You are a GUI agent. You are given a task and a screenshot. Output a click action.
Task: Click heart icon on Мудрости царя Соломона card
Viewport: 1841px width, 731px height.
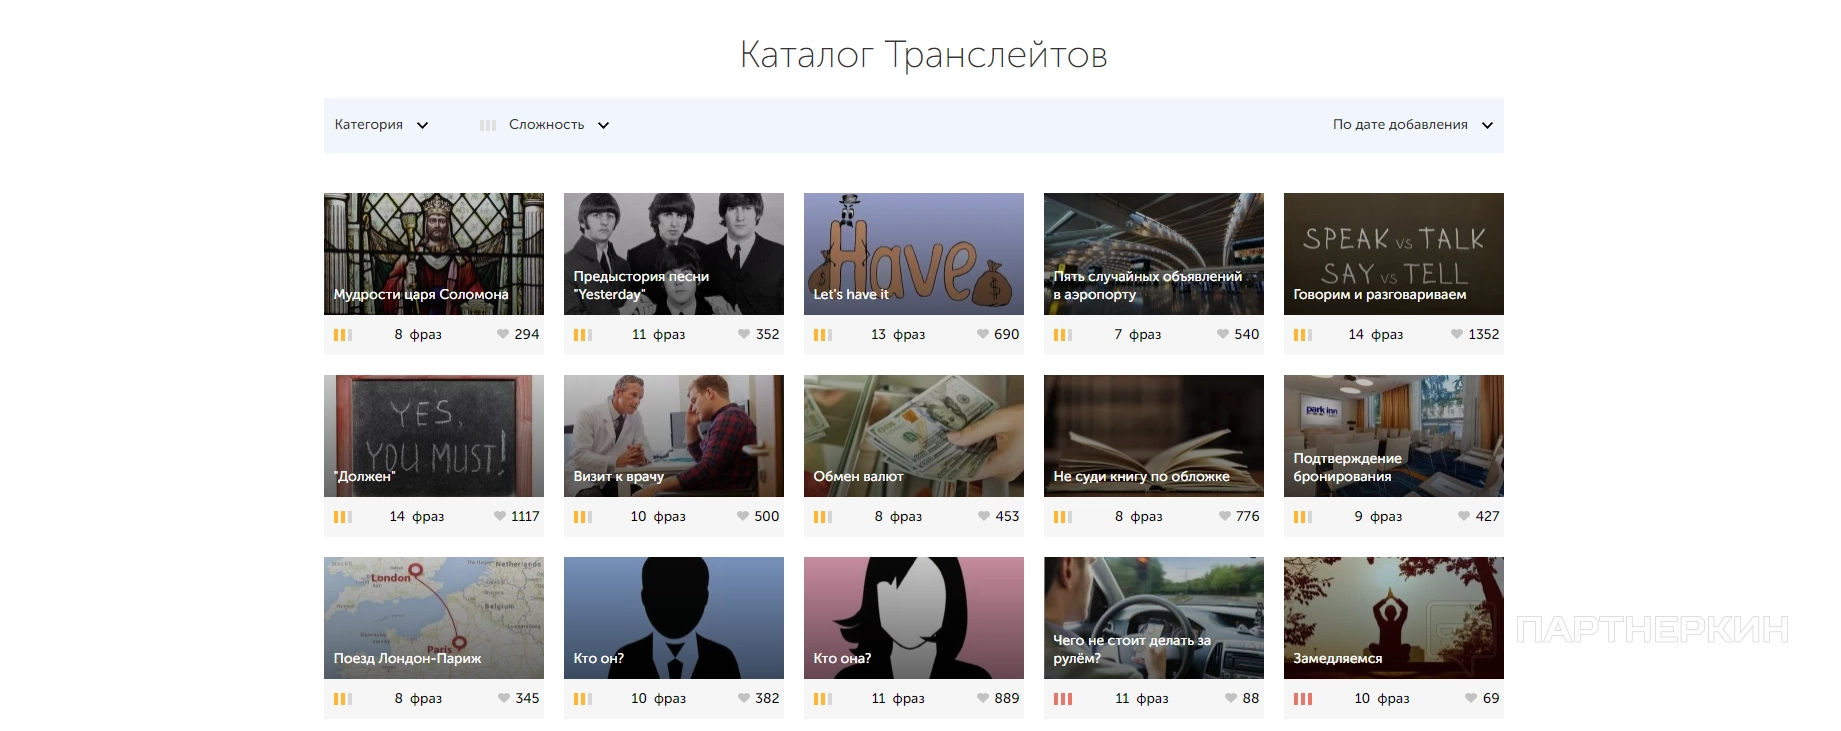tap(503, 334)
